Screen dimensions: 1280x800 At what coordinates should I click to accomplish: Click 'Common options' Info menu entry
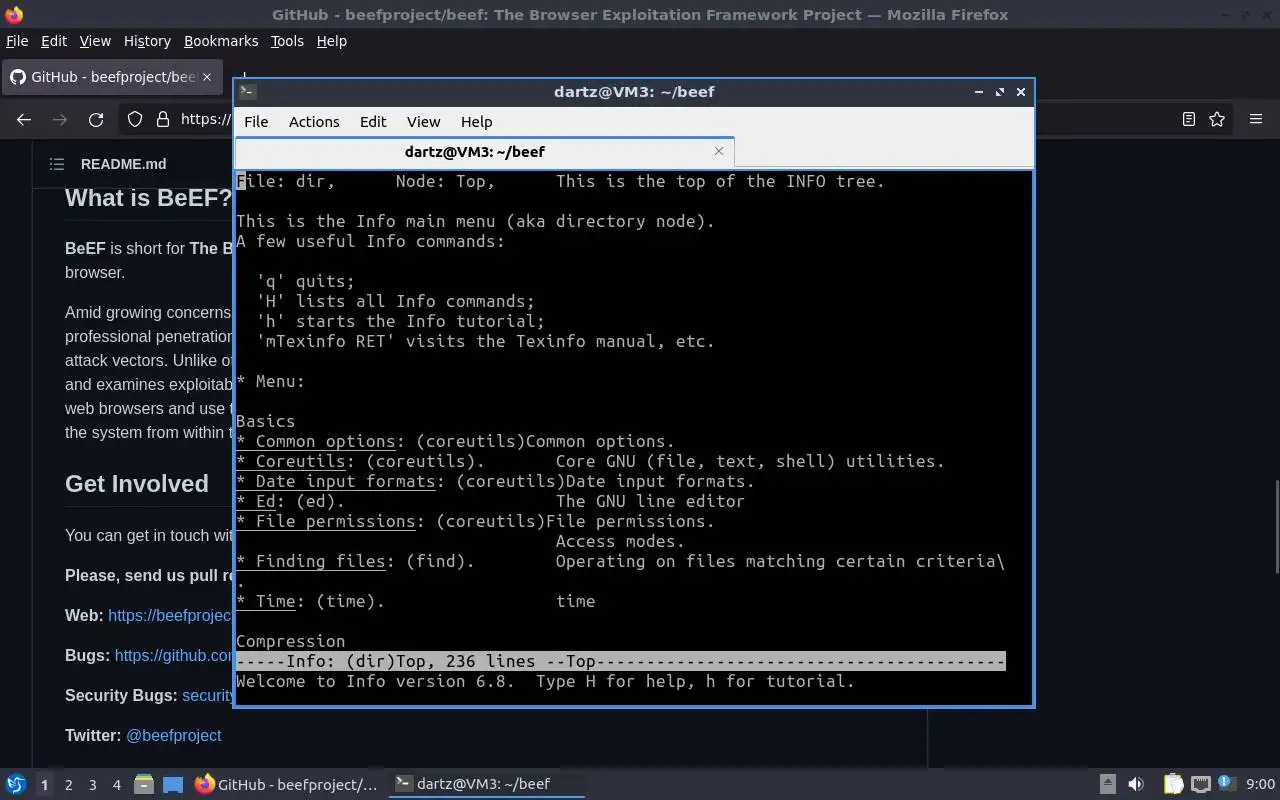(325, 441)
